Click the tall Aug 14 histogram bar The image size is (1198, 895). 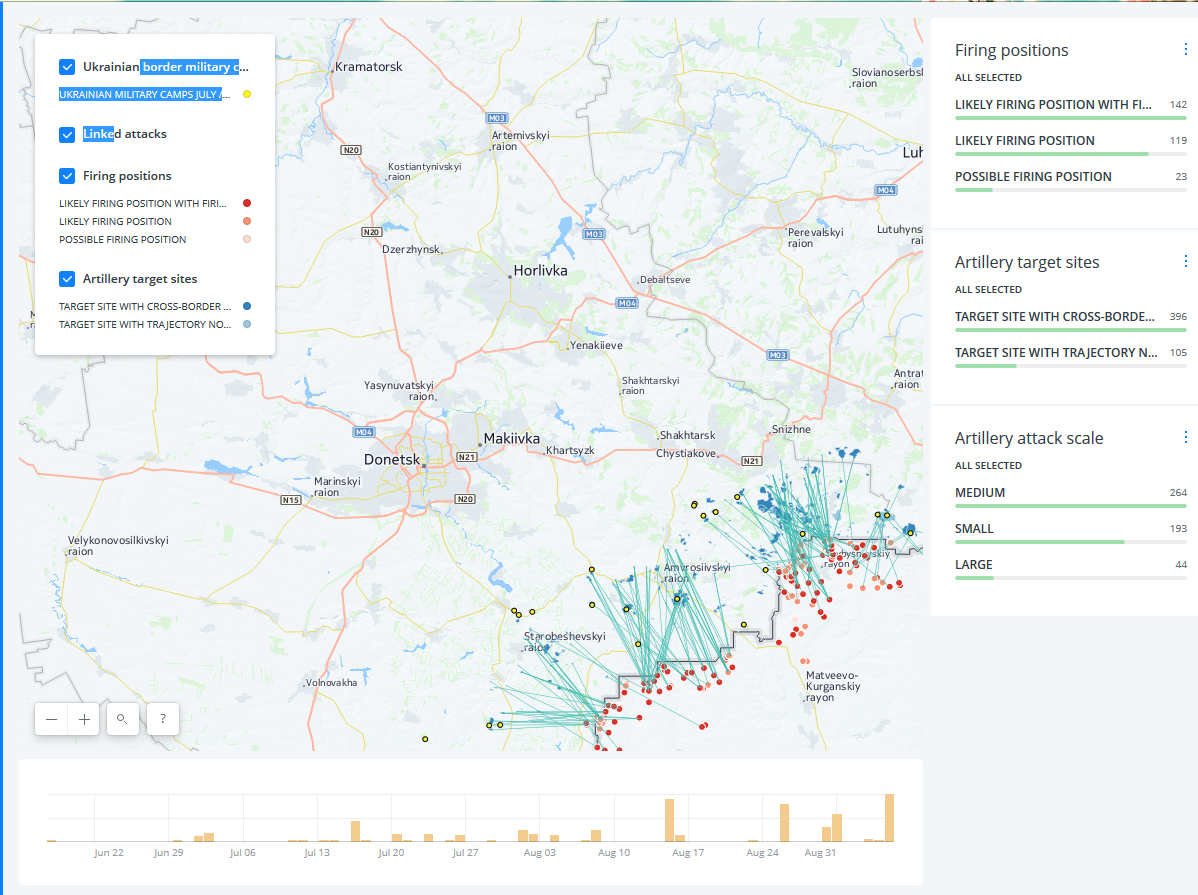(669, 820)
